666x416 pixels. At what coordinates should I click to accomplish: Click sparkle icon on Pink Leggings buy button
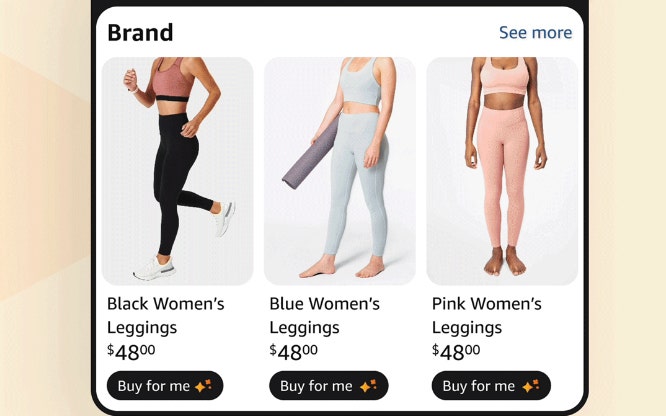(531, 386)
